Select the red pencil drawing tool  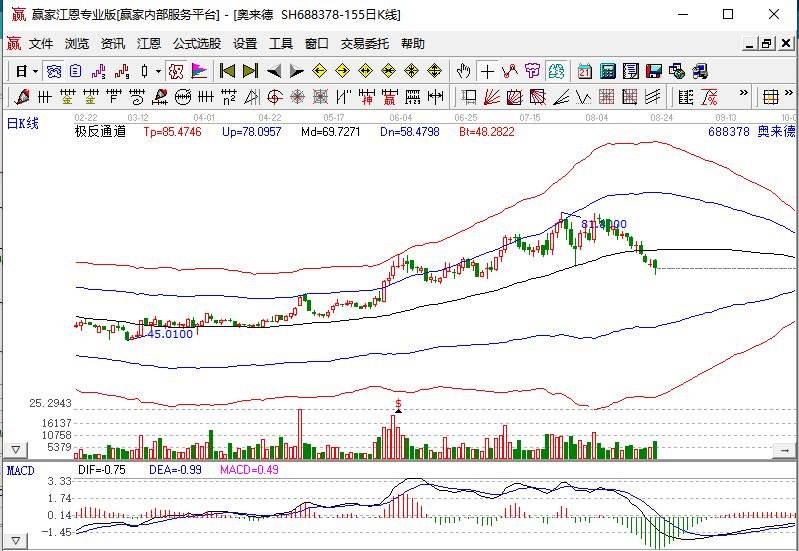[x=22, y=96]
